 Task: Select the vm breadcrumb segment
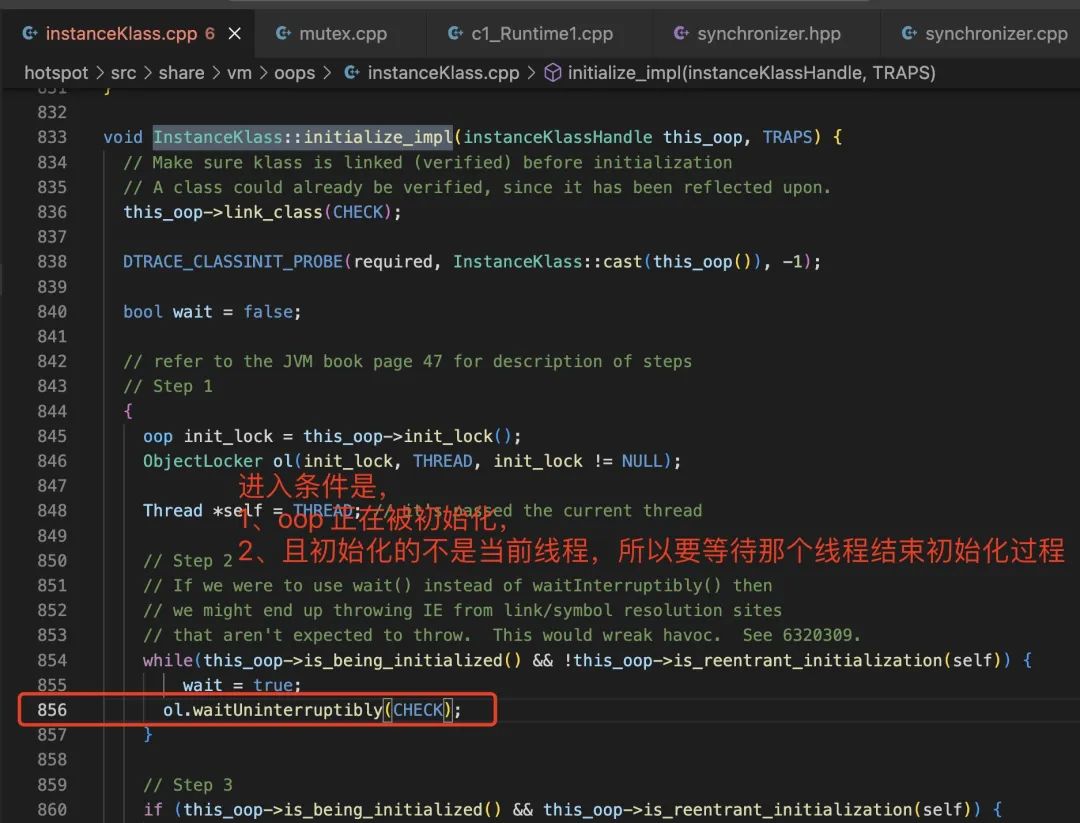coord(239,73)
